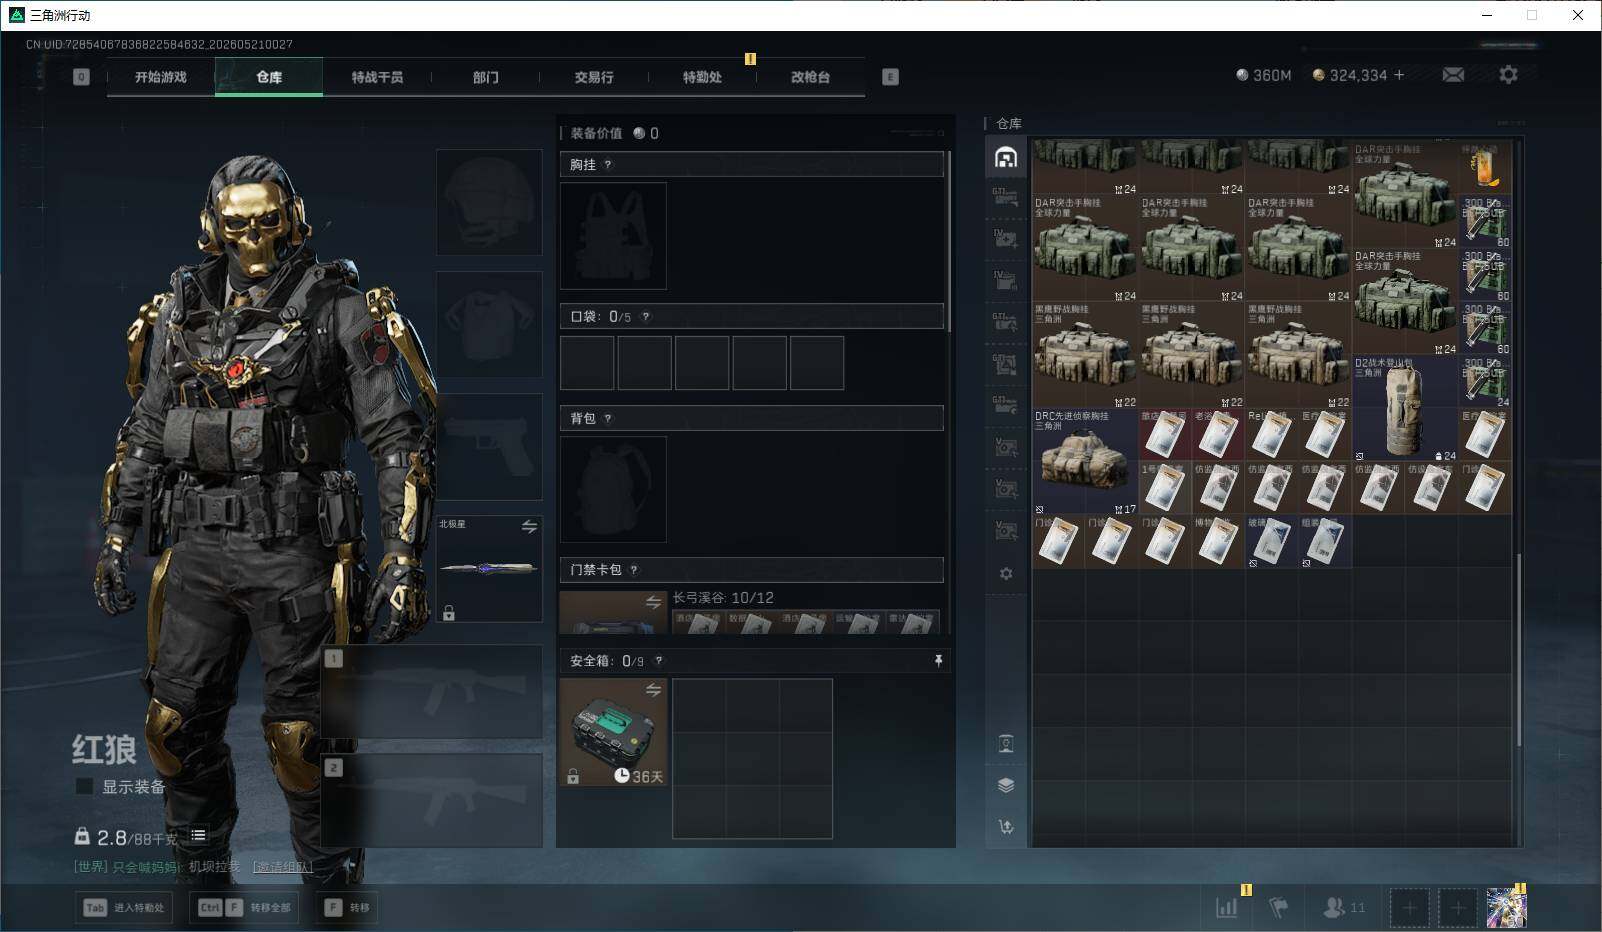Click the 红狼 operator name
The image size is (1602, 932).
click(104, 749)
